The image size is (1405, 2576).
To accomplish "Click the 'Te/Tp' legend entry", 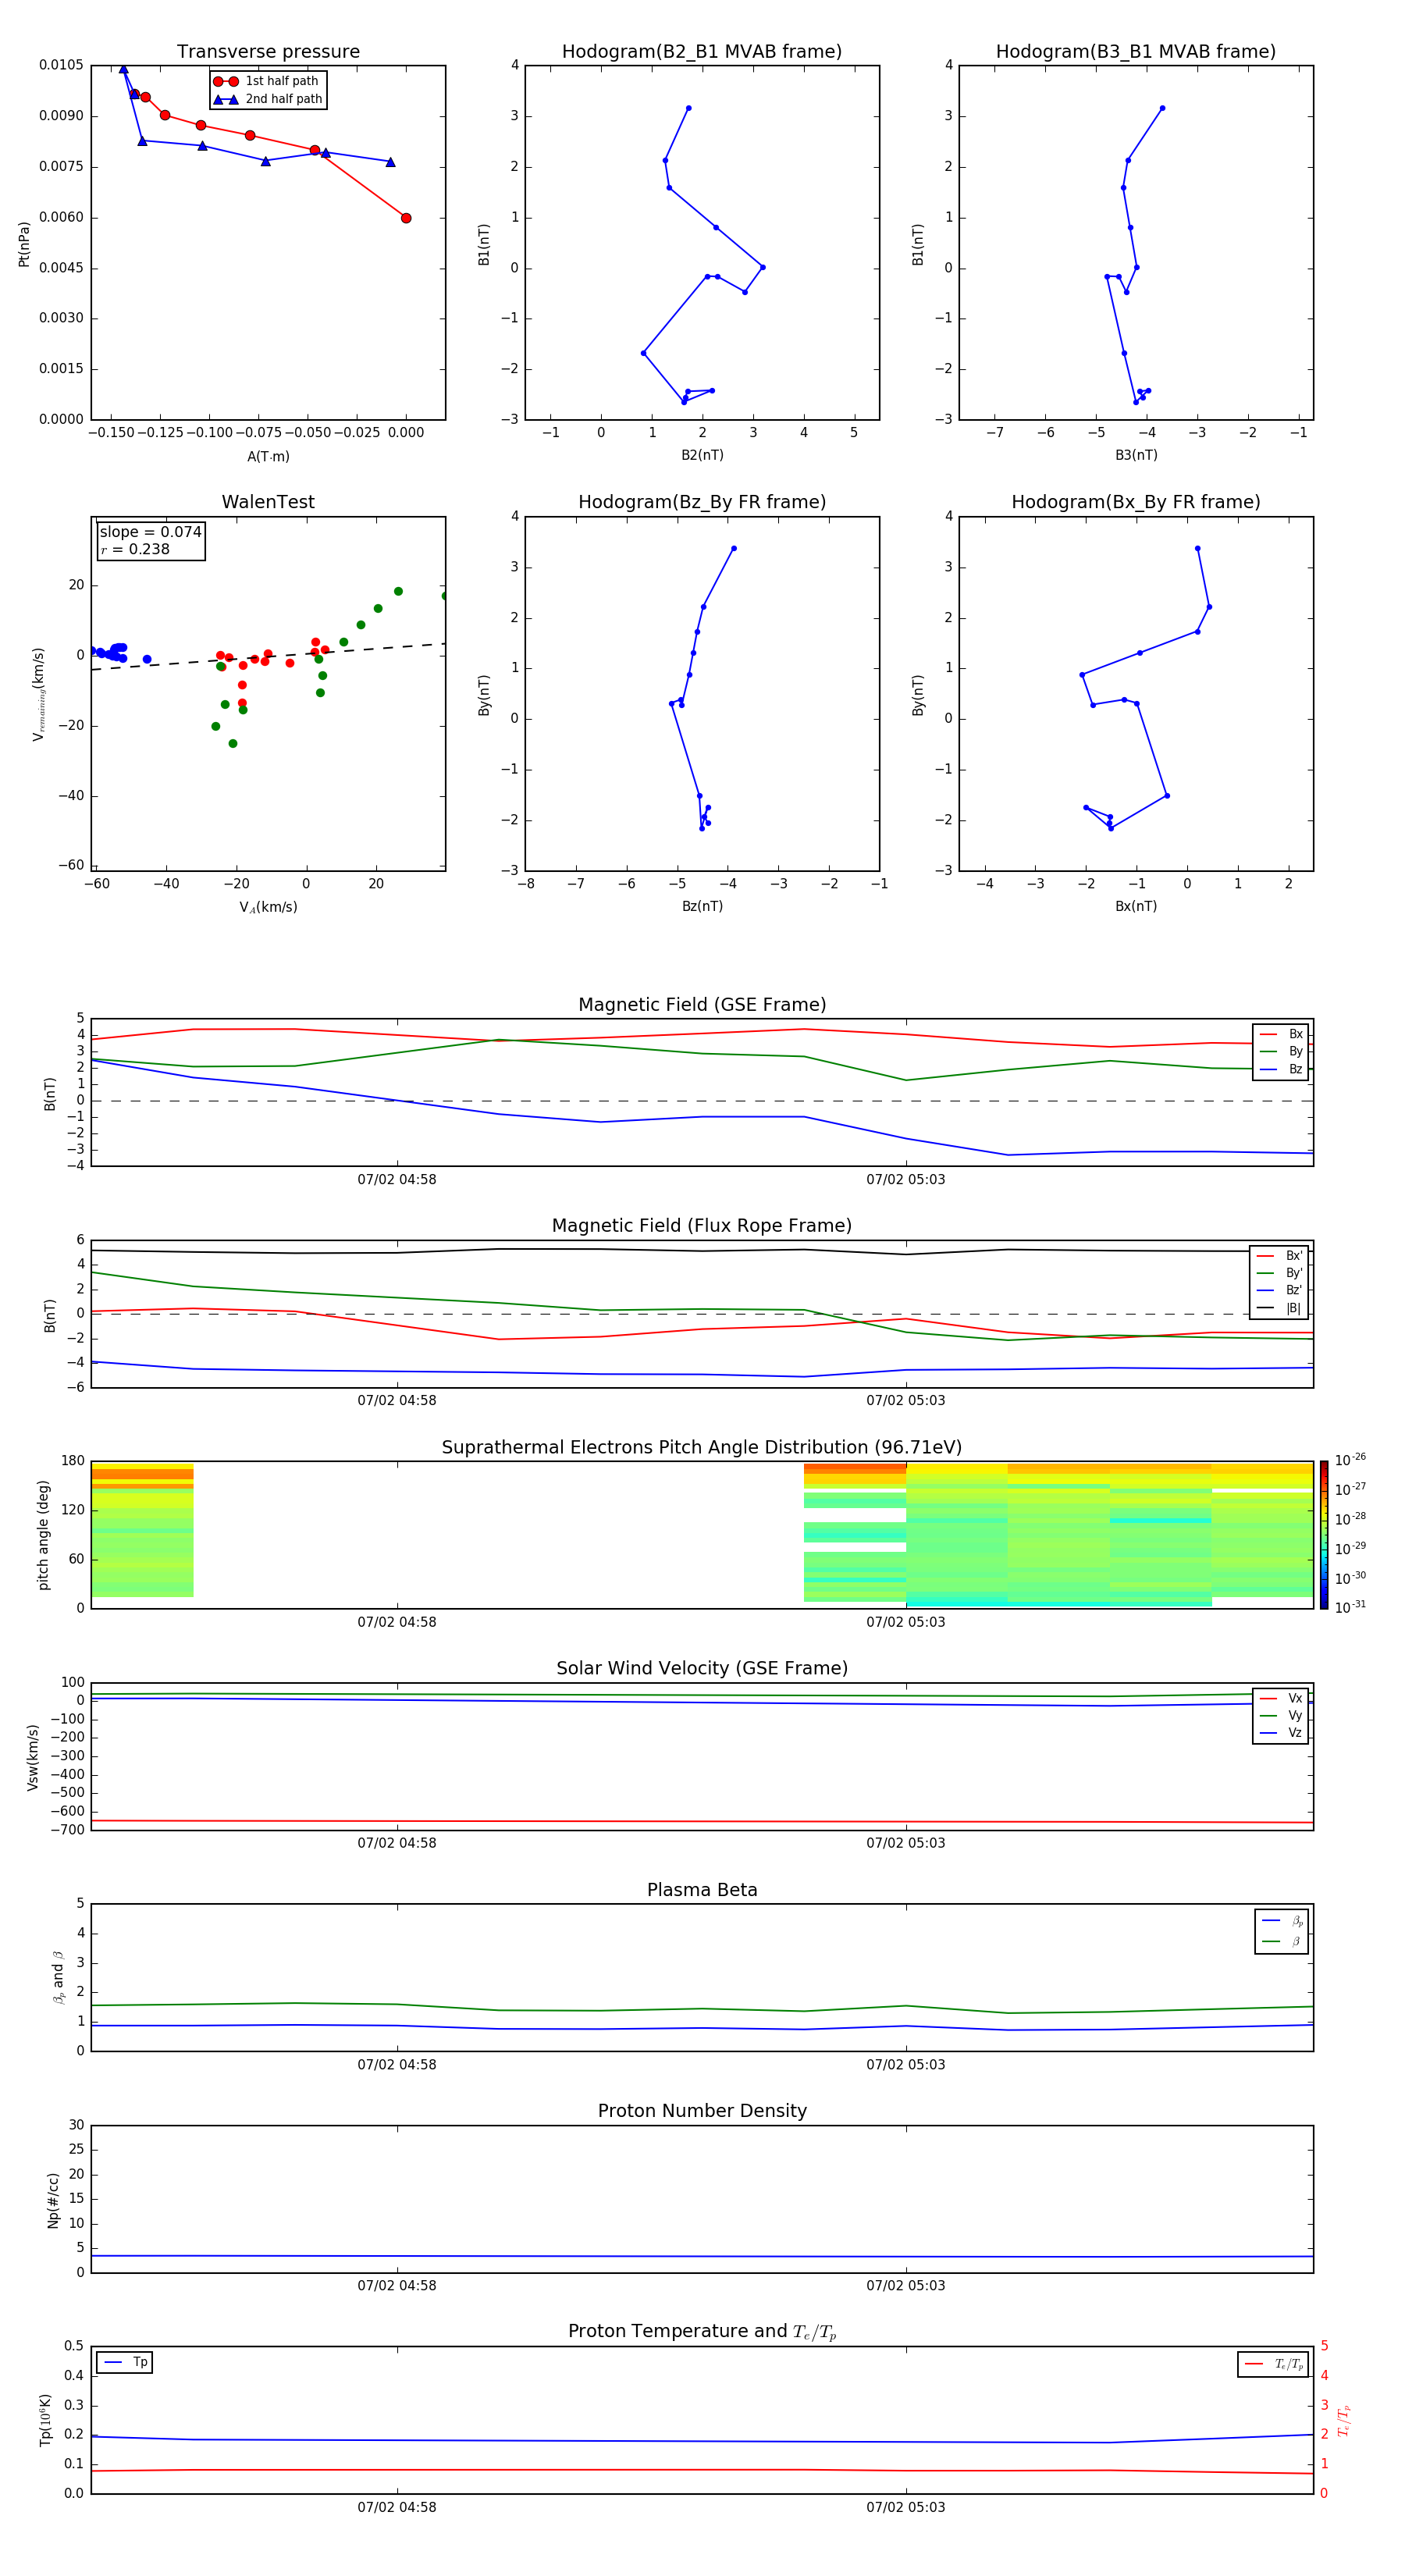I will click(x=1274, y=2364).
